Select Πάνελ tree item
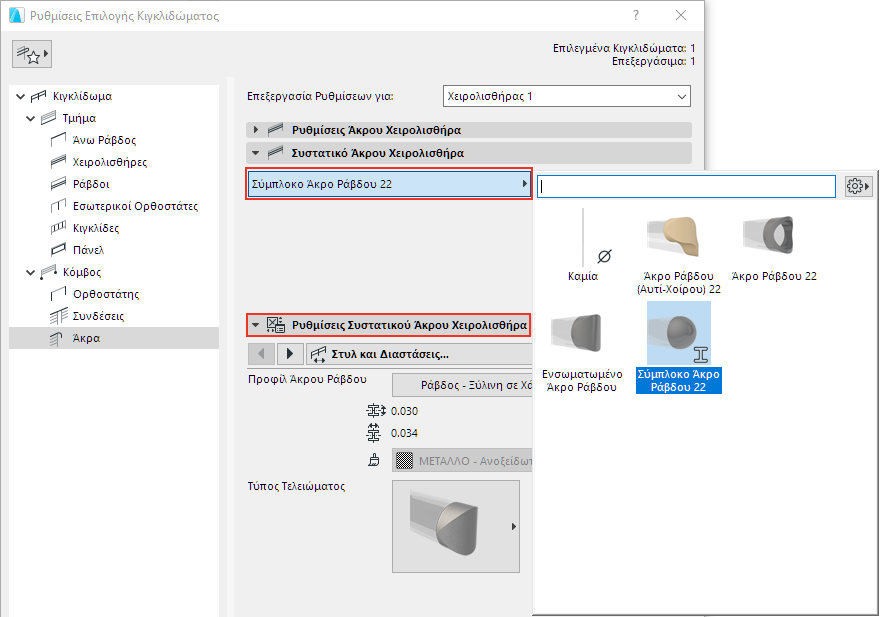 [x=88, y=249]
